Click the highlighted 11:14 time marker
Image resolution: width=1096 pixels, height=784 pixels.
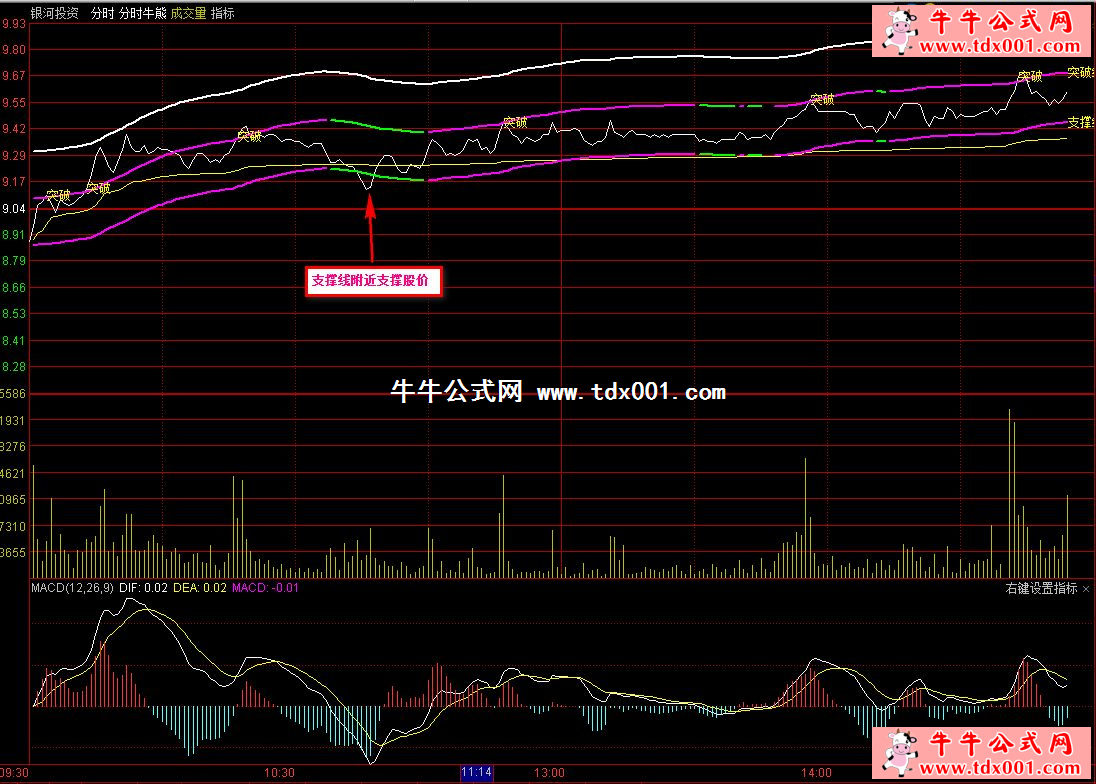pos(476,773)
